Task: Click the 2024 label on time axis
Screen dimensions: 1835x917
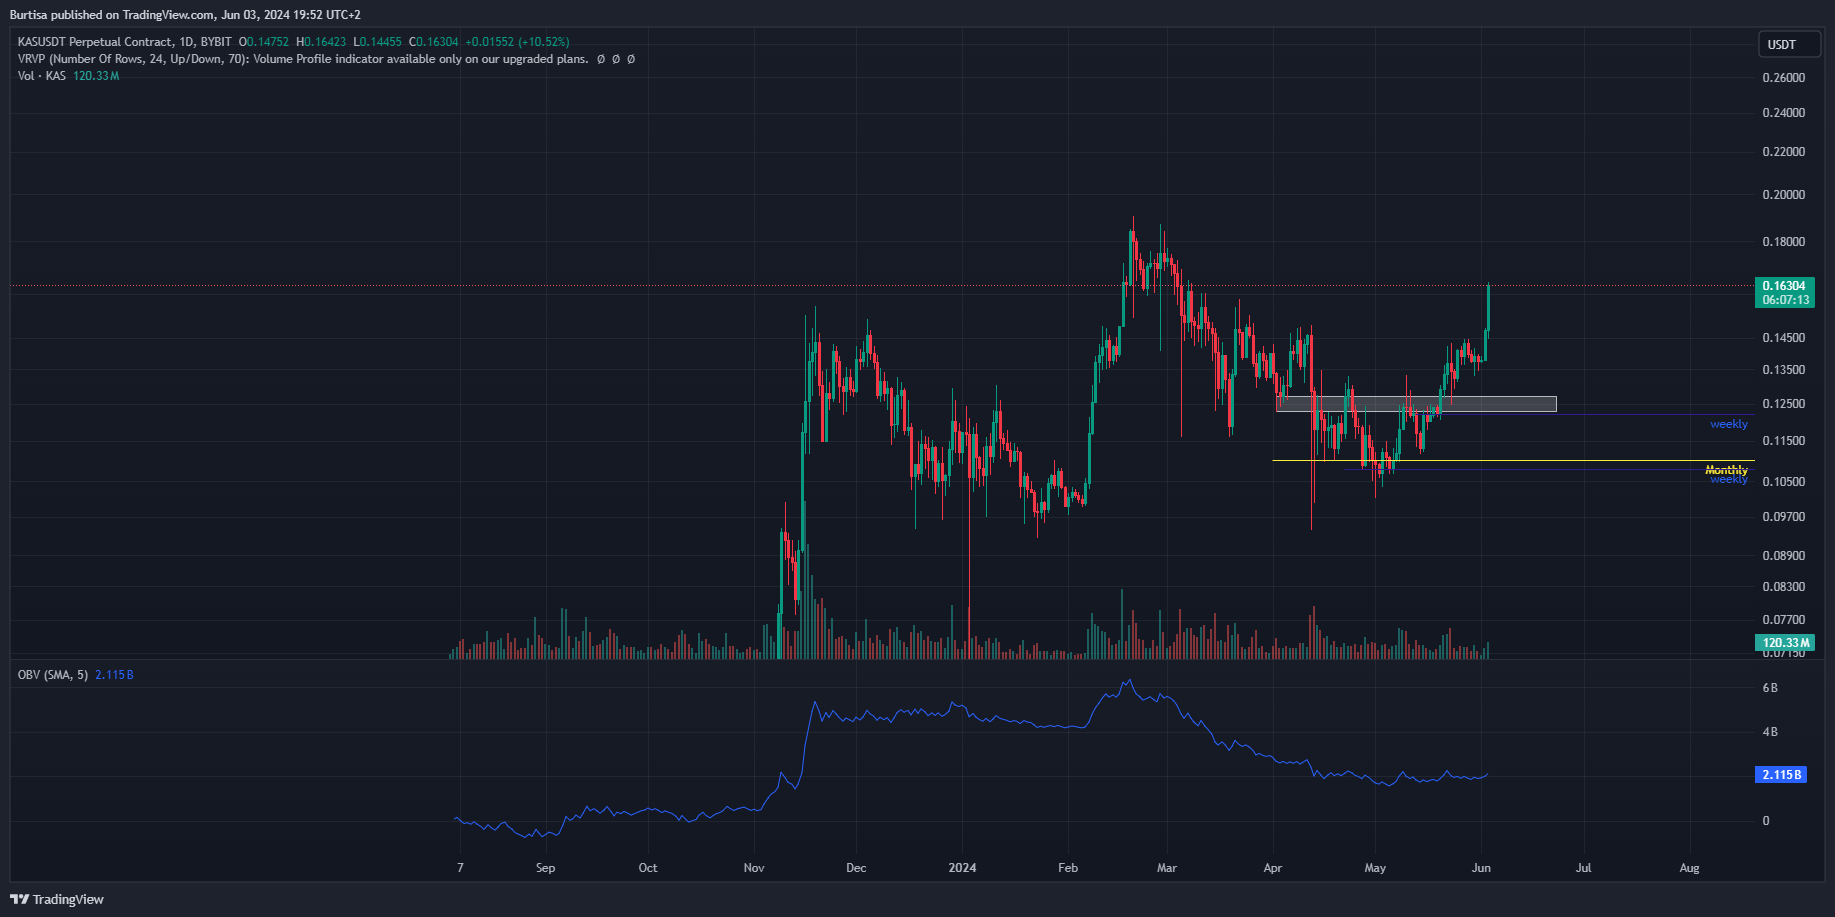Action: 962,868
